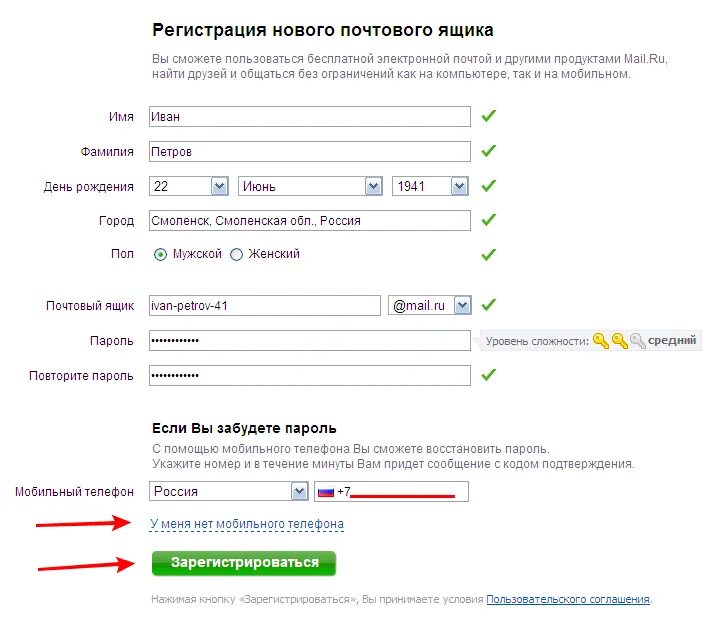708x617 pixels.
Task: Select the Женский gender radio button
Action: click(x=237, y=255)
